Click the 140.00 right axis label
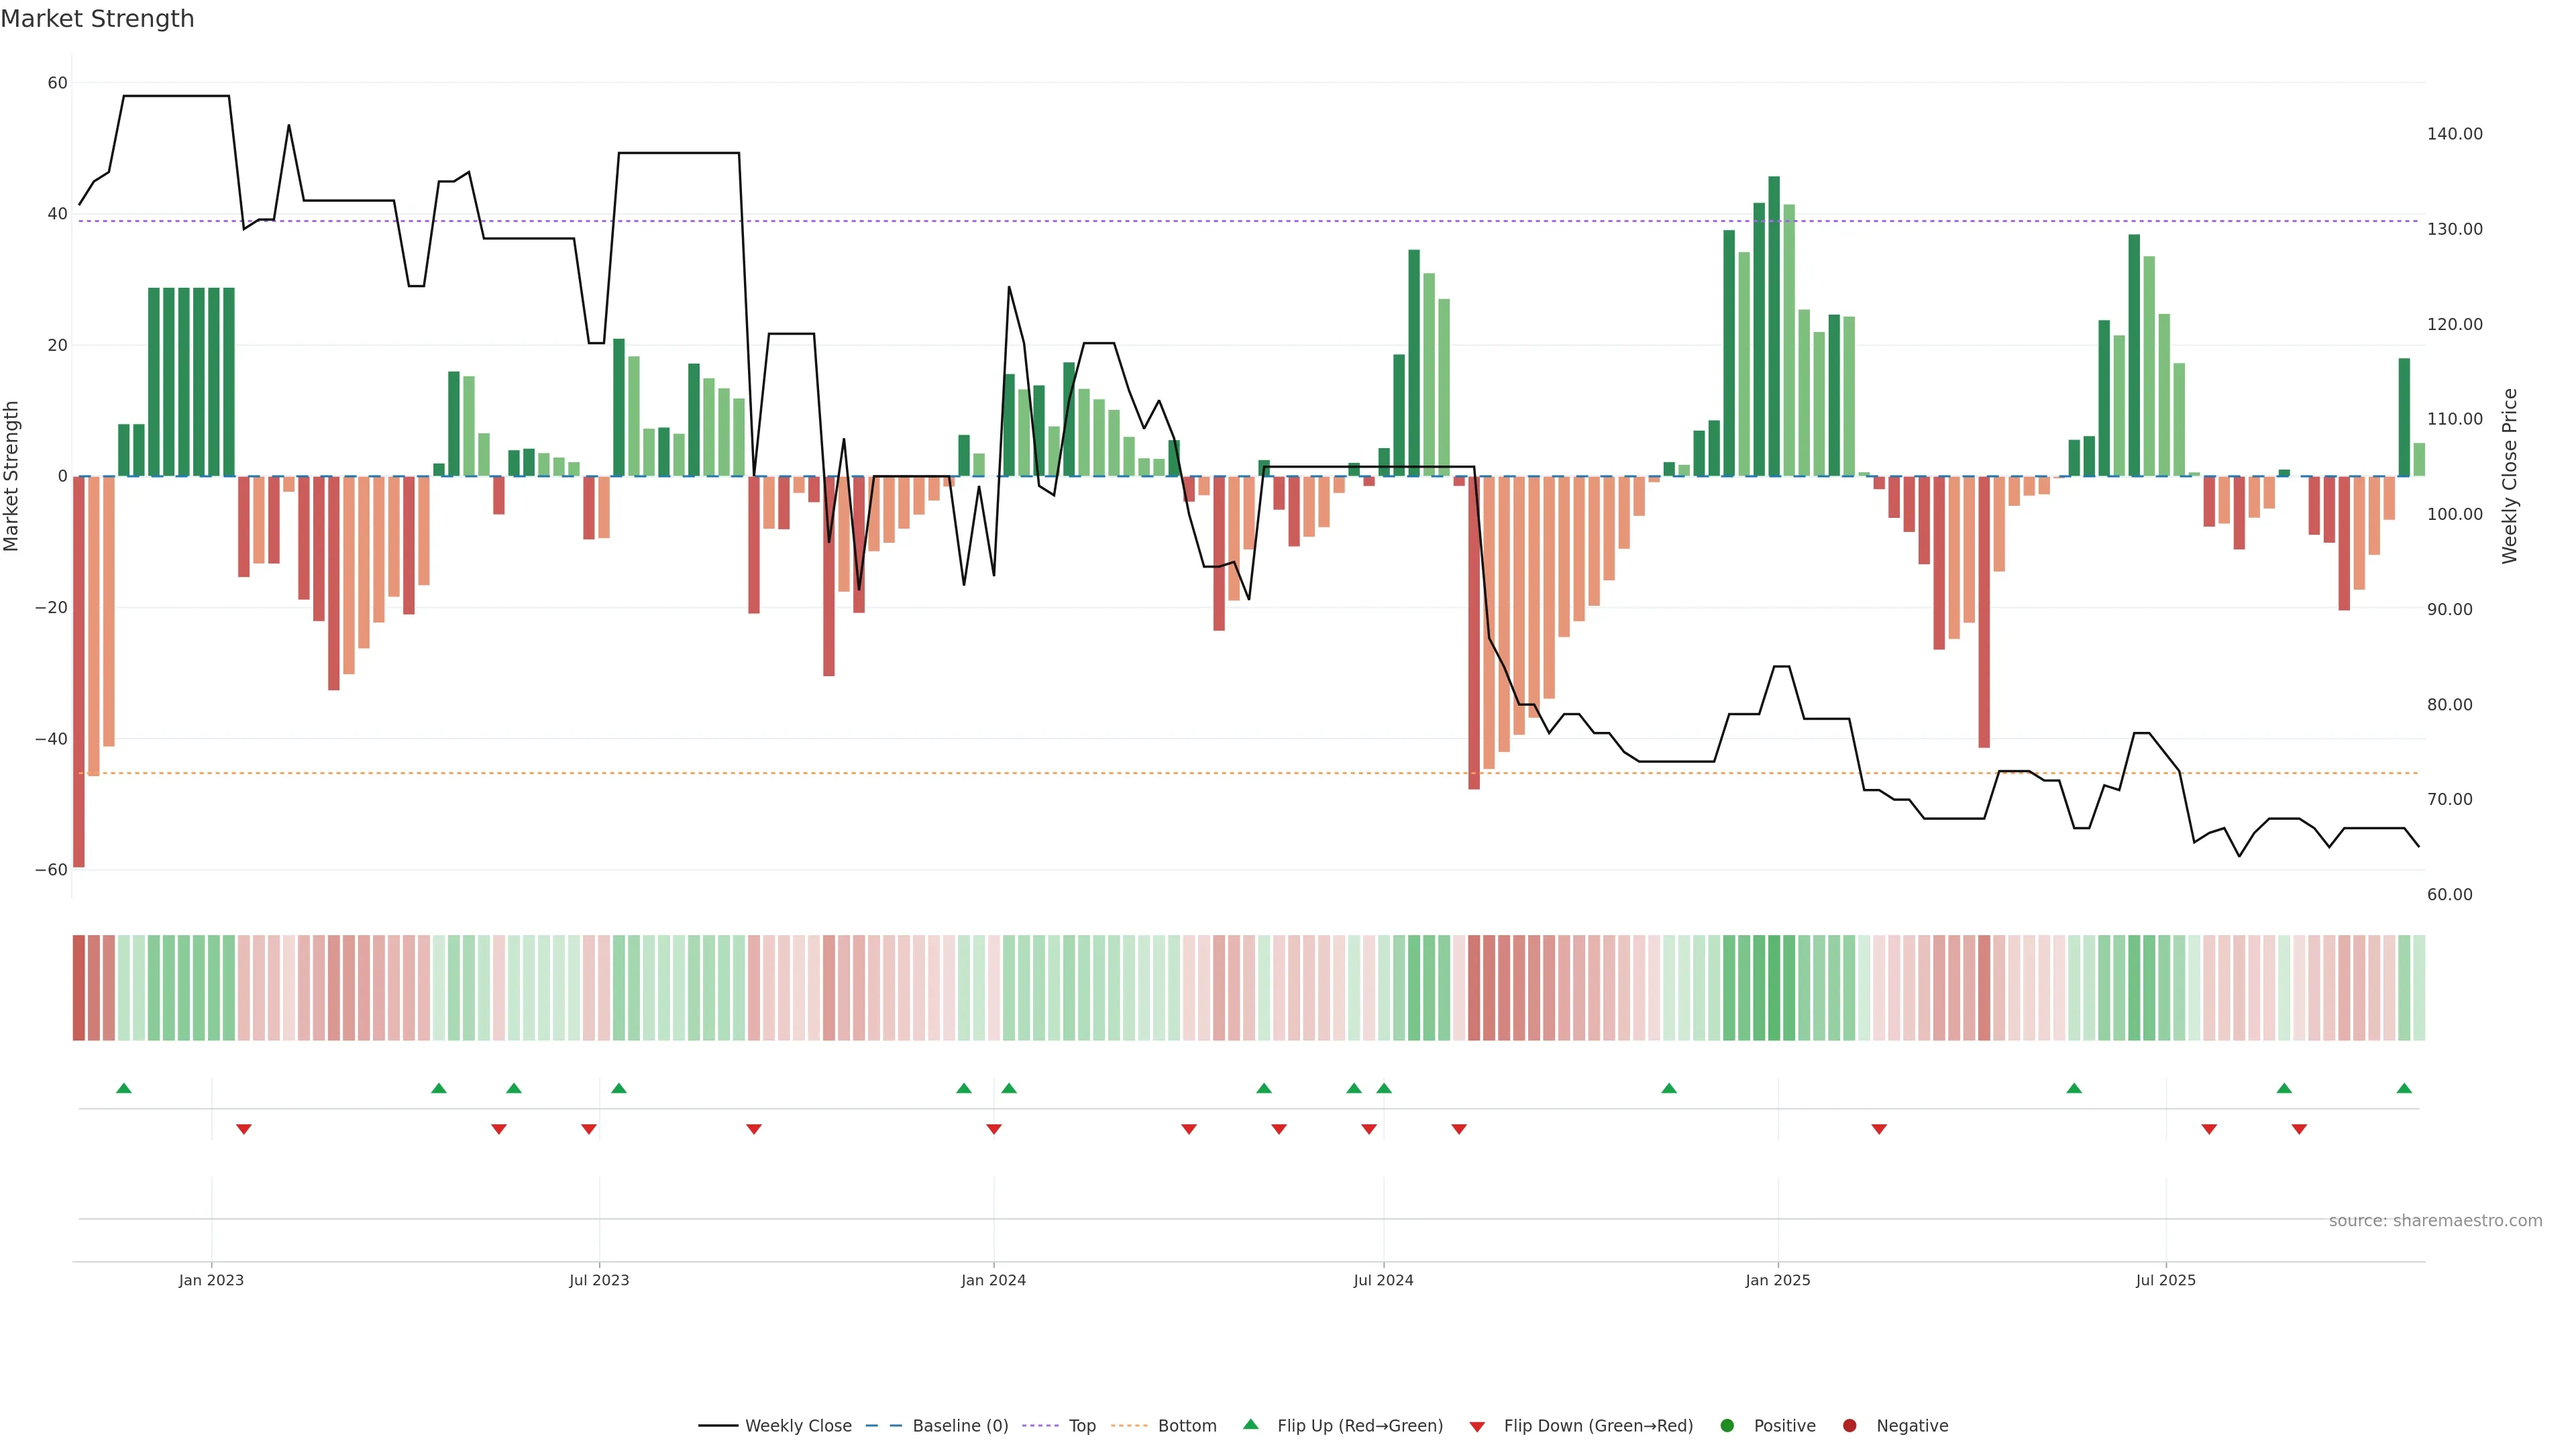The width and height of the screenshot is (2576, 1449). click(2454, 134)
